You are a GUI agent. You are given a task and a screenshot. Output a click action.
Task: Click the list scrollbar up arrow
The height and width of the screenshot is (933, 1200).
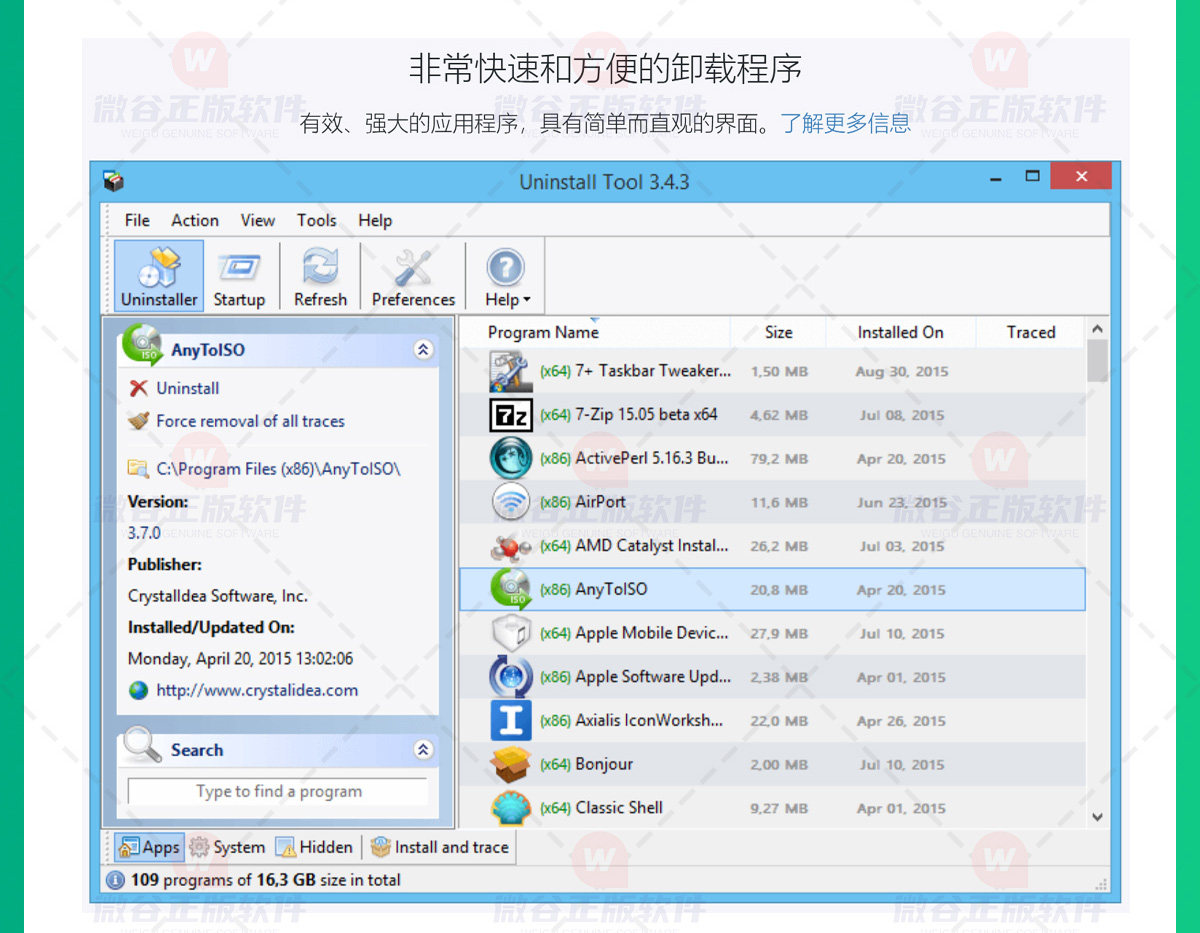[x=1097, y=329]
